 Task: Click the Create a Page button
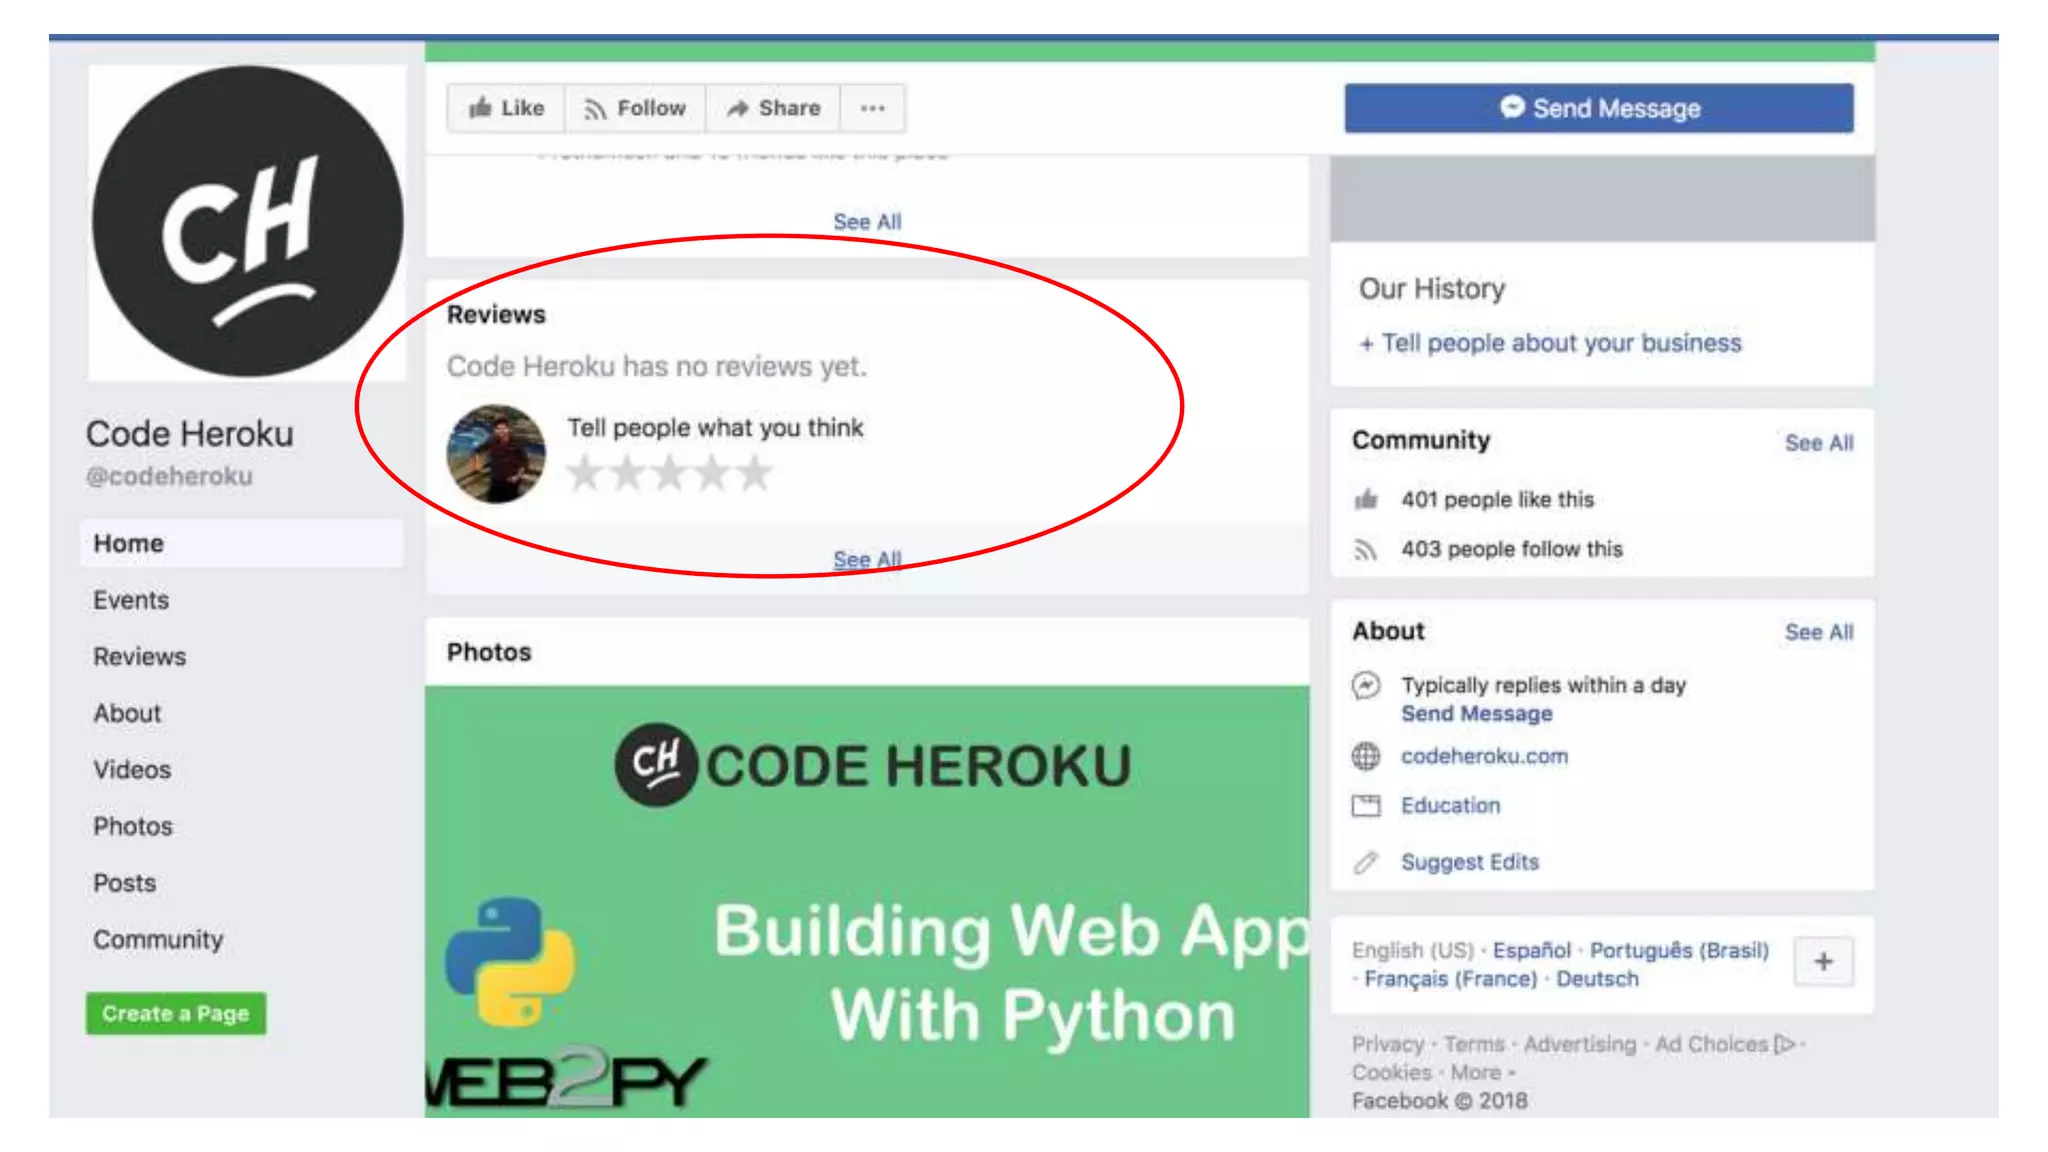[x=176, y=1014]
